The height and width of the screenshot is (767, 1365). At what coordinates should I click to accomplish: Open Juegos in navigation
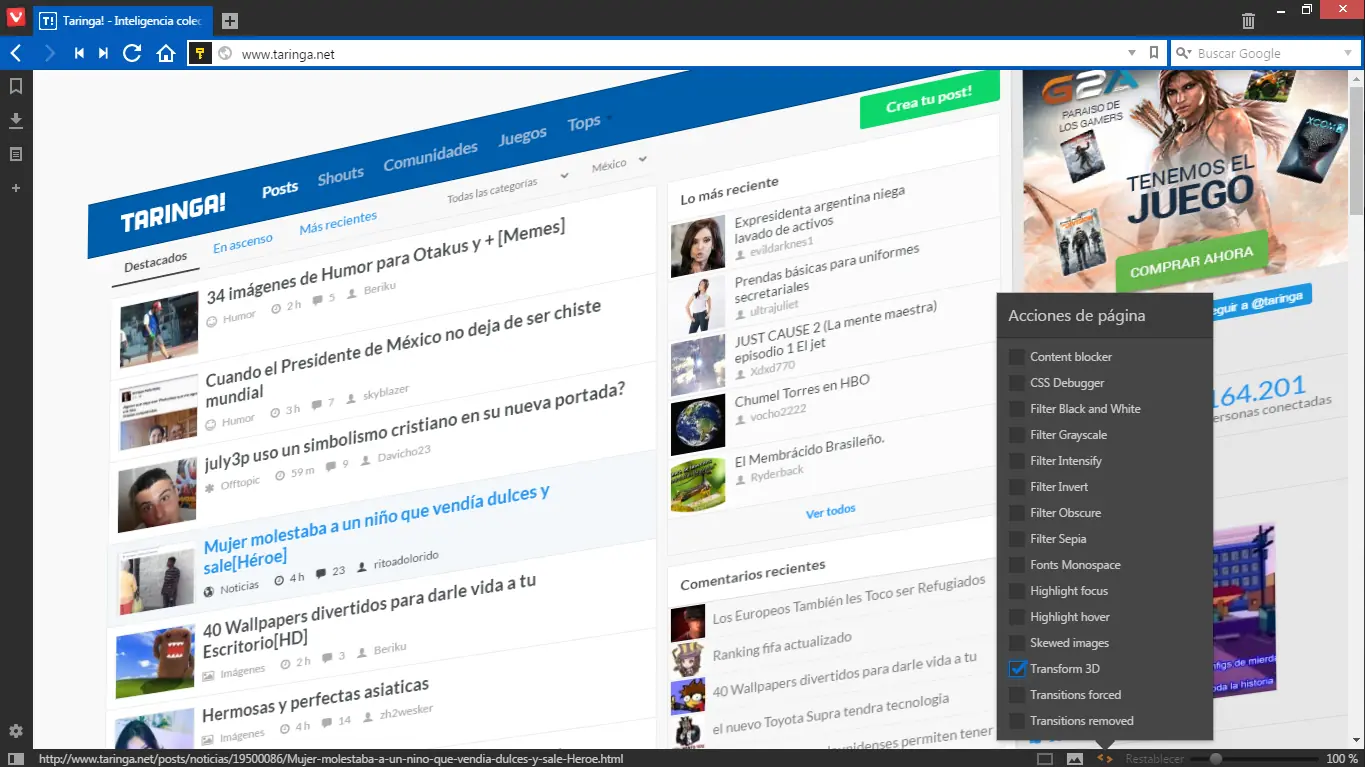click(523, 136)
